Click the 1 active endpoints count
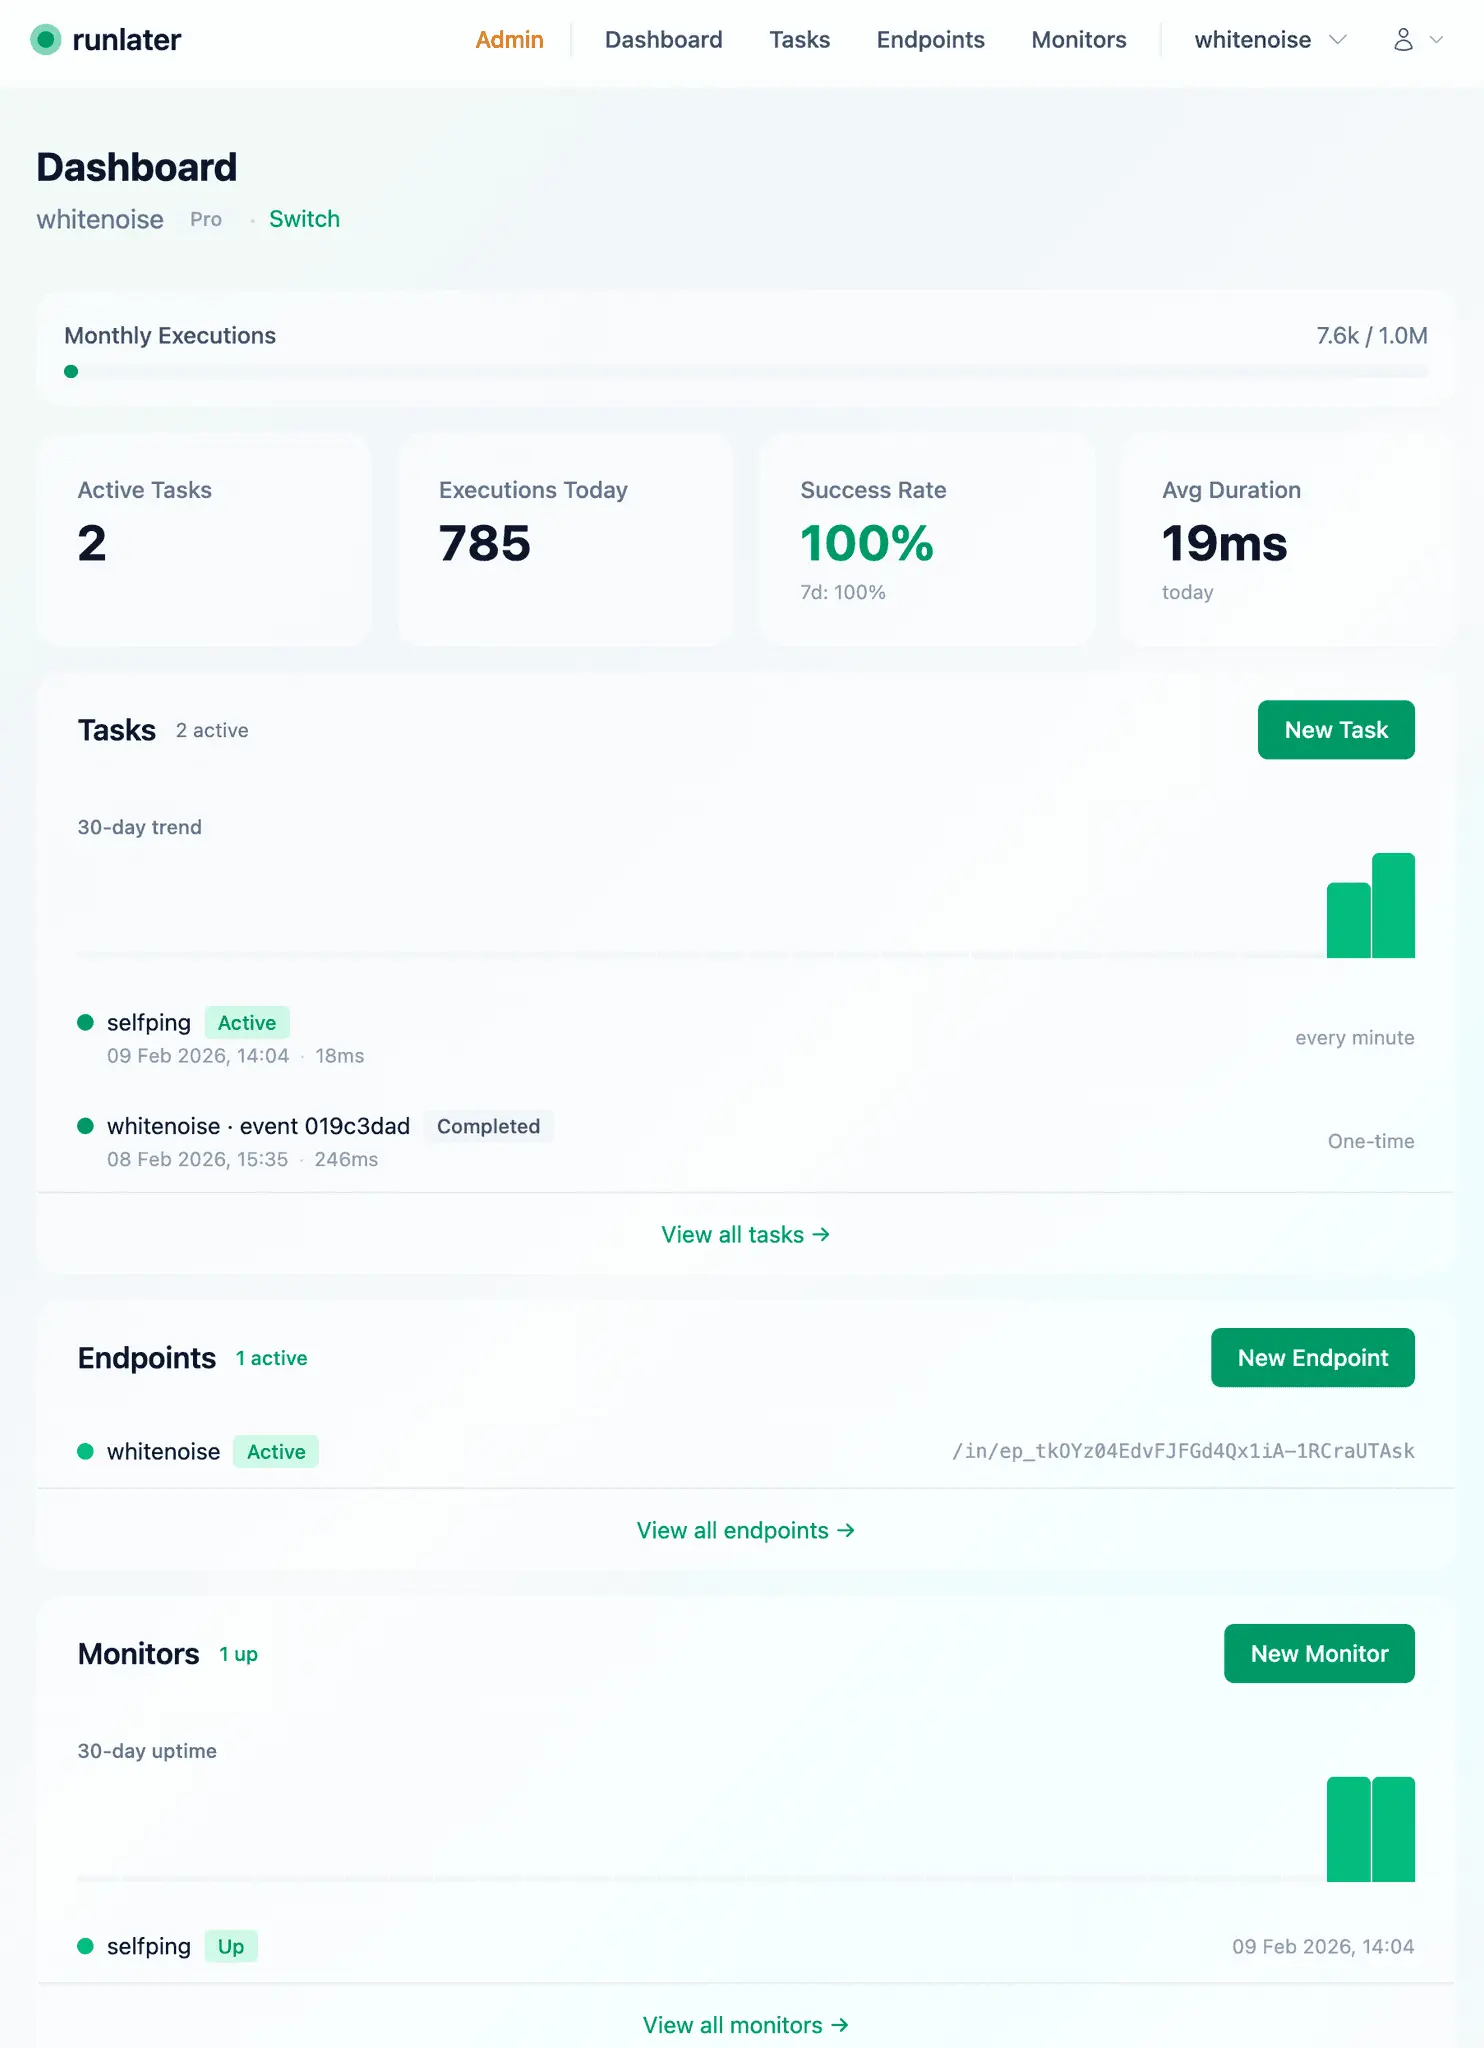Viewport: 1484px width, 2048px height. 271,1359
